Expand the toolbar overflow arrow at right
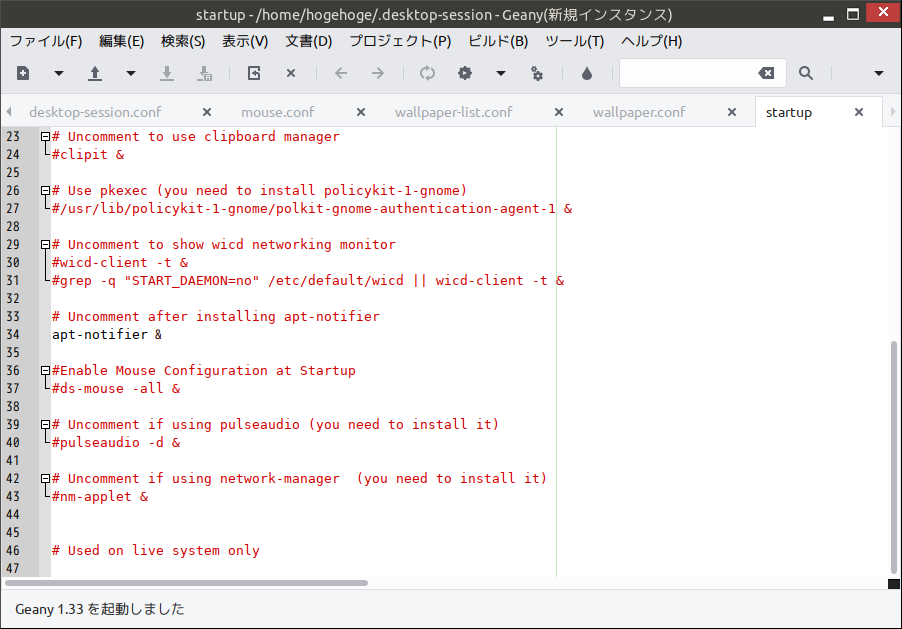 [x=878, y=73]
